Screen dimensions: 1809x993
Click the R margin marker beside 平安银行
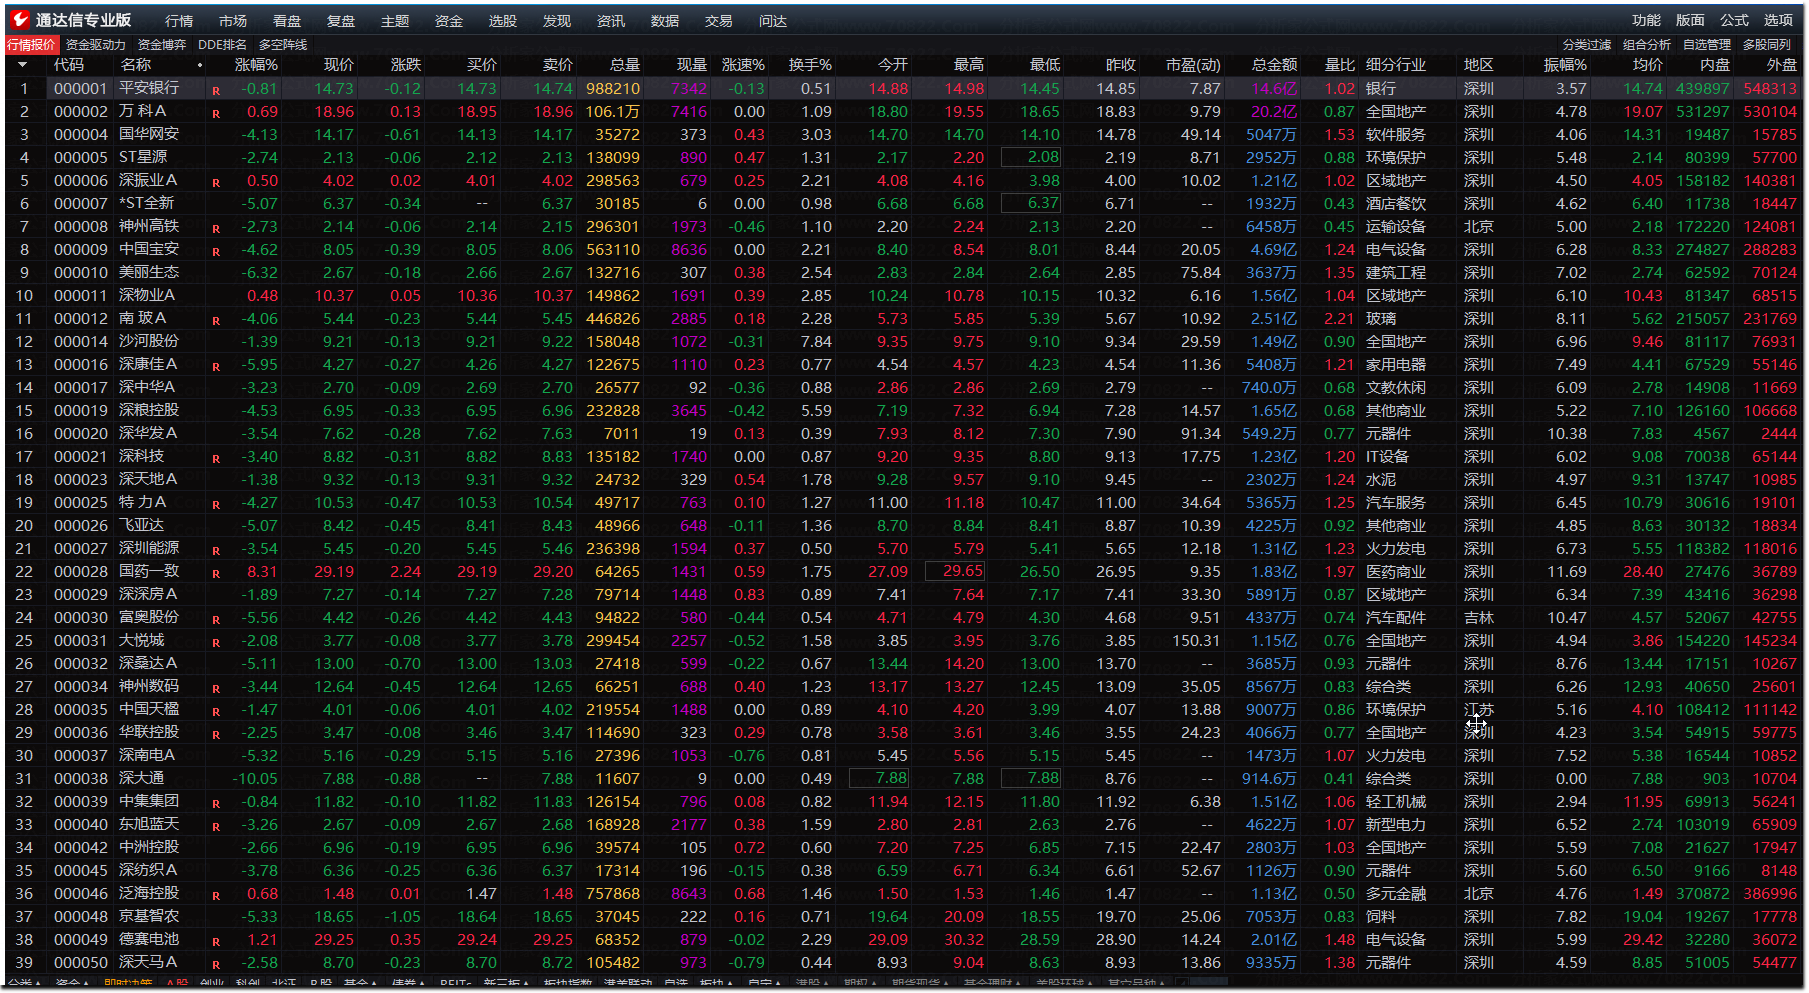[x=216, y=91]
